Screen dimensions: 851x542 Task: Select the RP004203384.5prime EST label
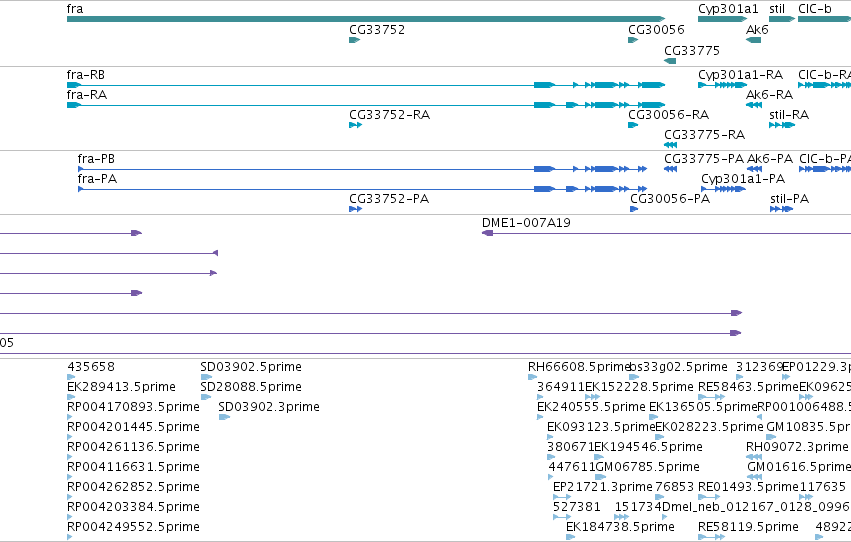133,507
